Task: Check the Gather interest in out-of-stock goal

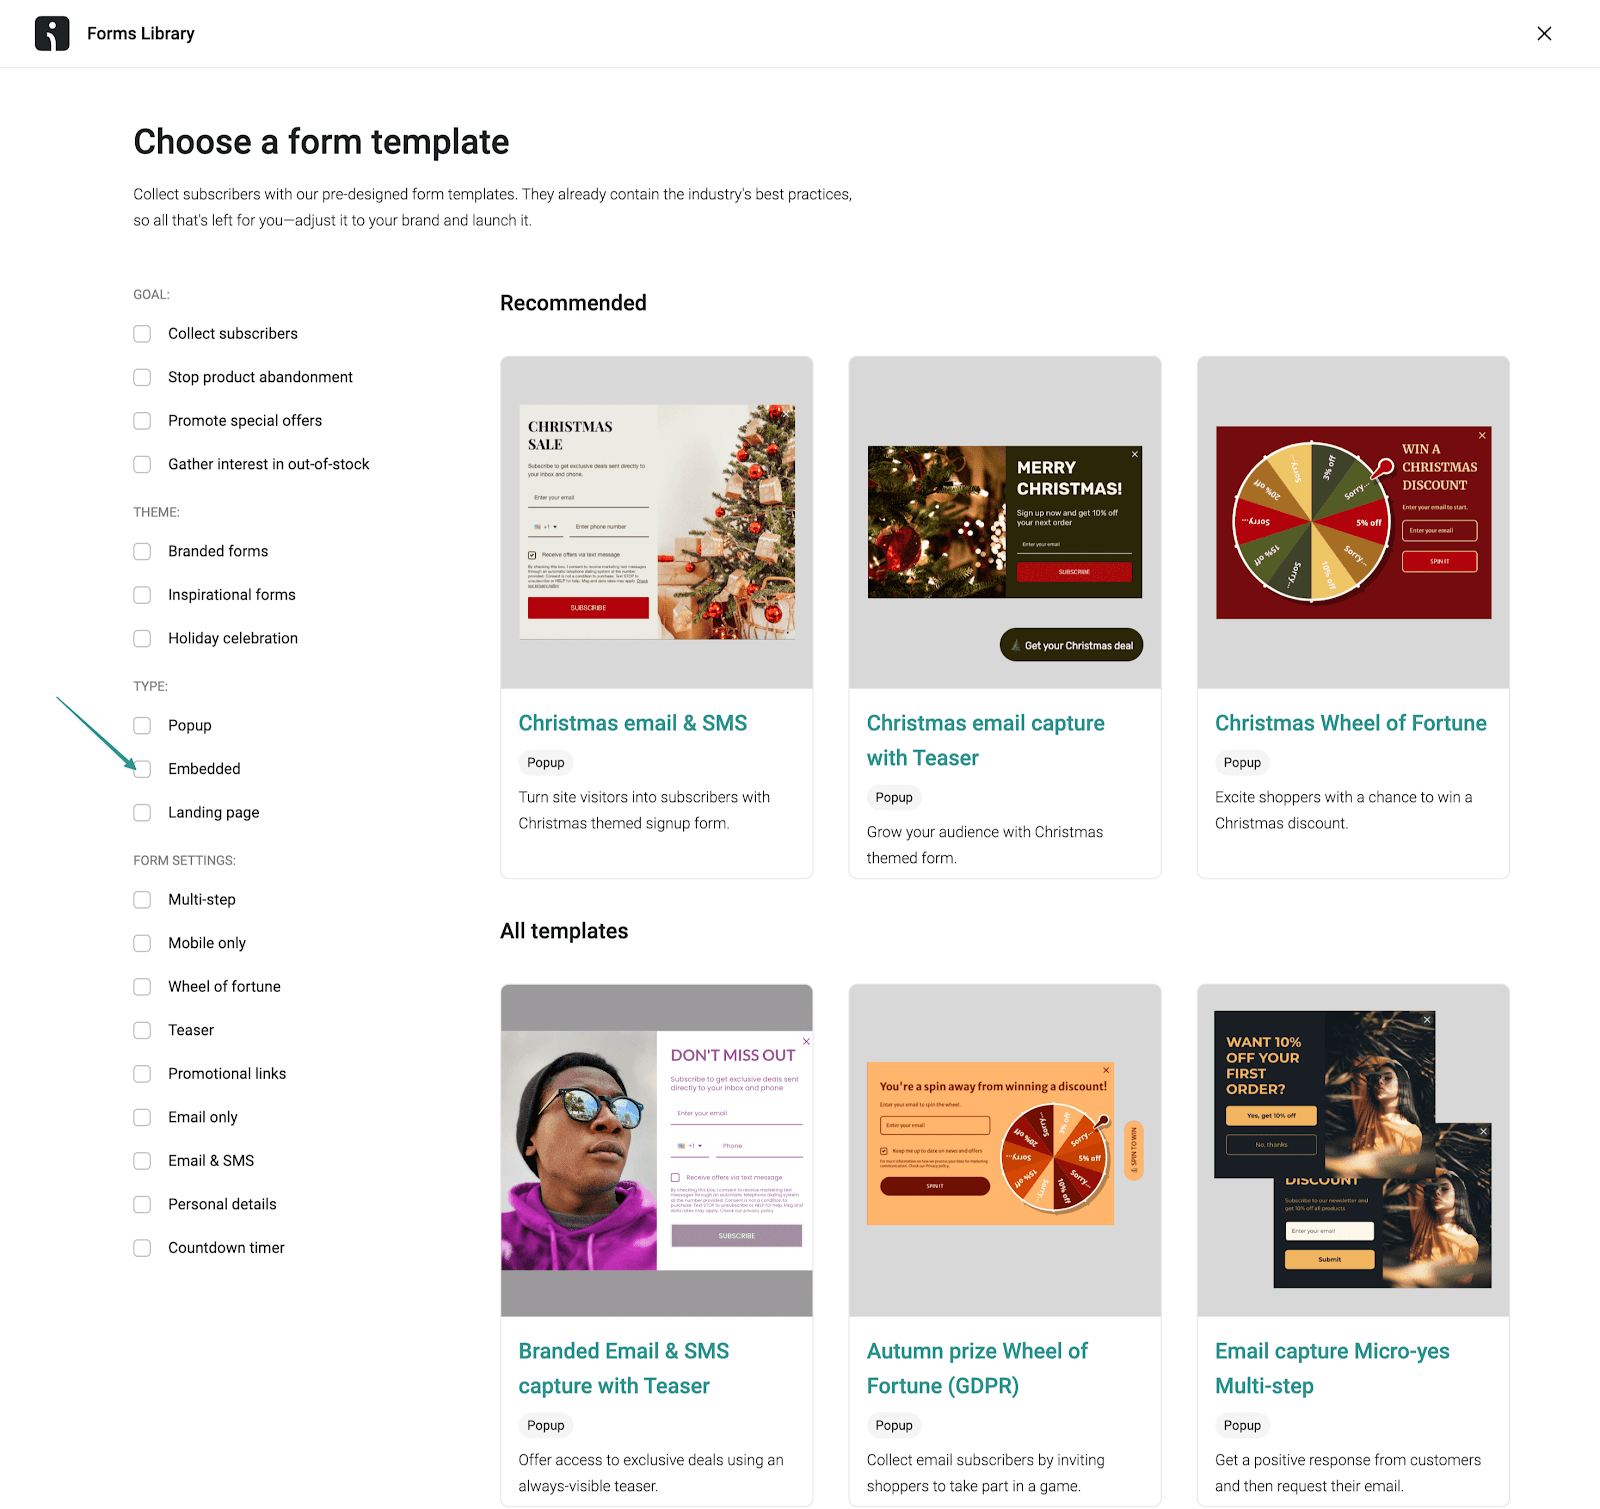Action: [141, 464]
